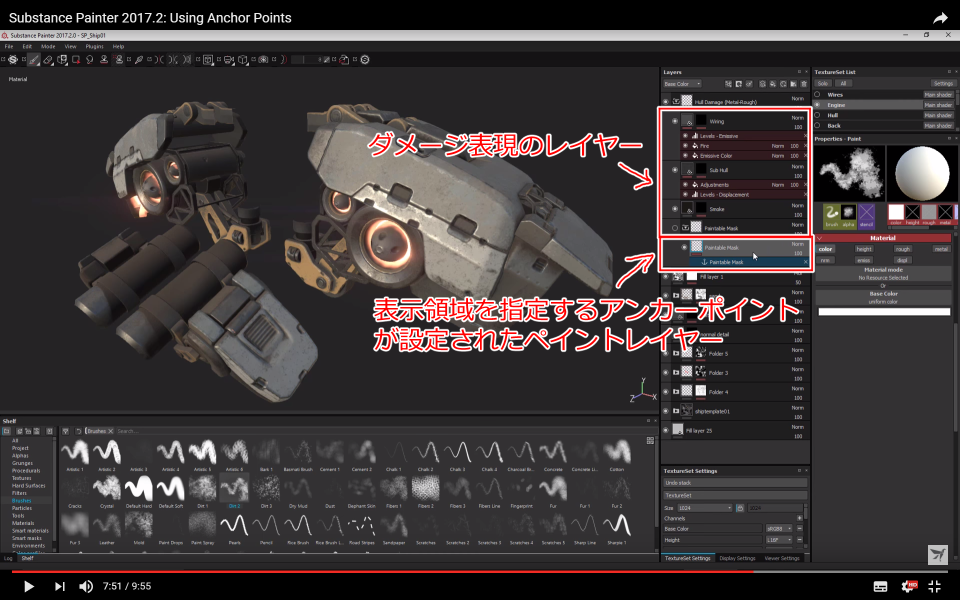Viewport: 960px width, 600px height.
Task: Select the Back texture set radio button
Action: click(817, 125)
